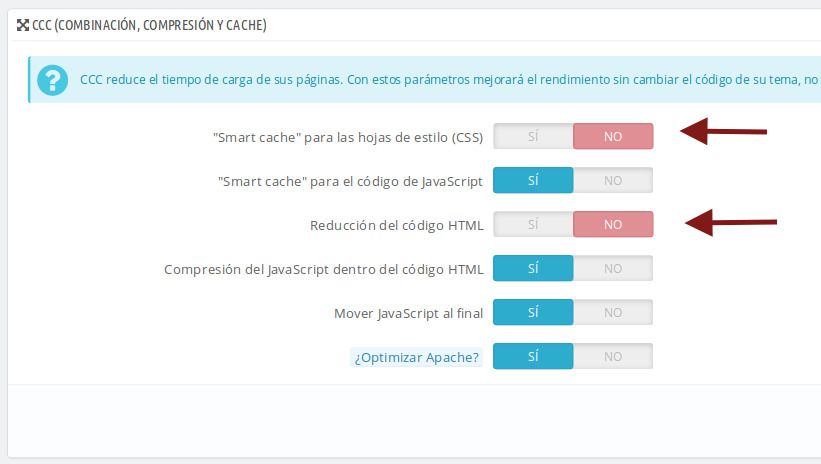Click the Mover JavaScript al final label
The width and height of the screenshot is (821, 464).
click(408, 314)
